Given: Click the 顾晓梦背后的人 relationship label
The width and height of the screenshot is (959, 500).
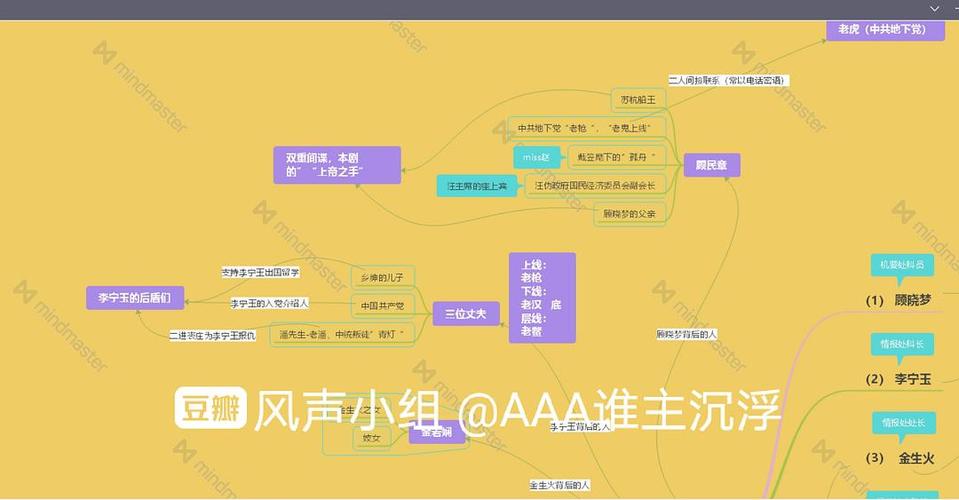Looking at the screenshot, I should tap(686, 334).
